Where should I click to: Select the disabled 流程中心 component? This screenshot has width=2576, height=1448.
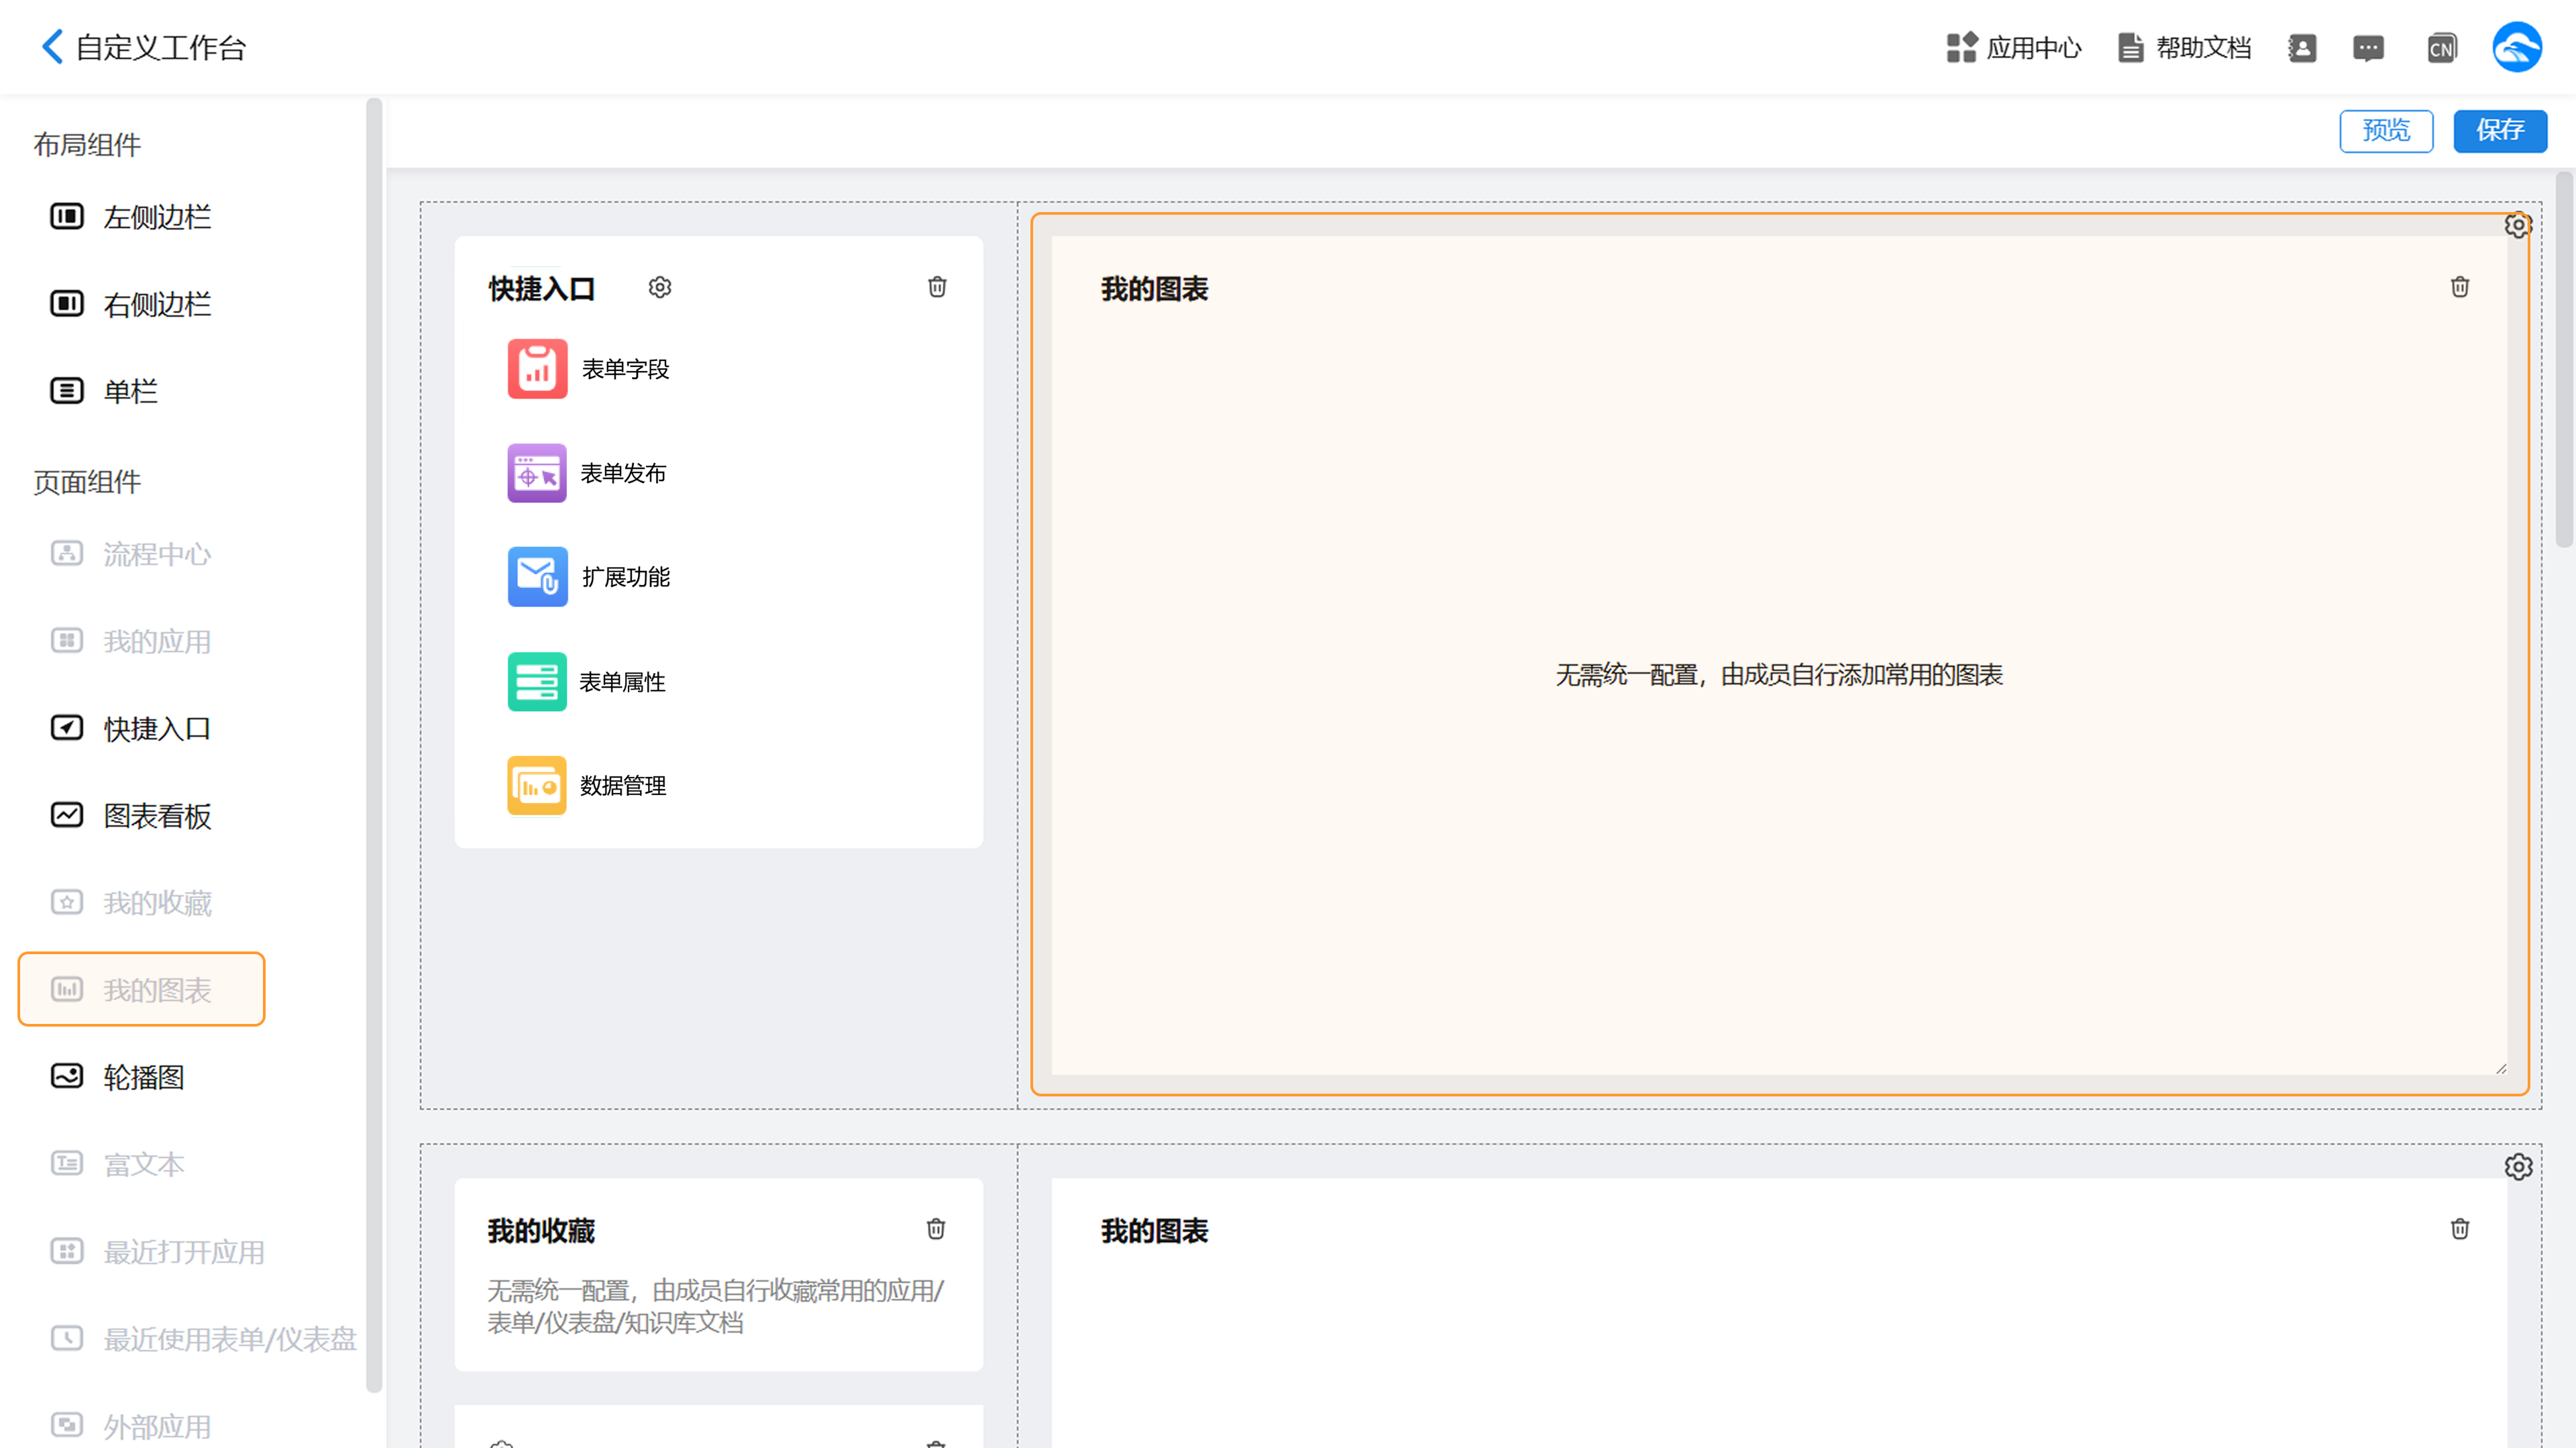(x=130, y=554)
